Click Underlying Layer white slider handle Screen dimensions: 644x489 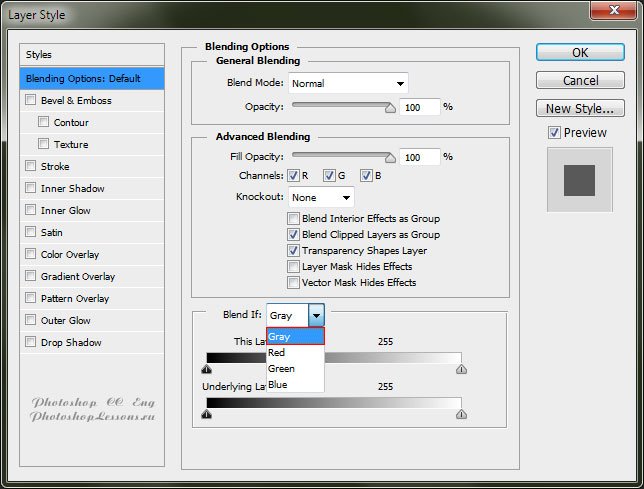[x=461, y=413]
